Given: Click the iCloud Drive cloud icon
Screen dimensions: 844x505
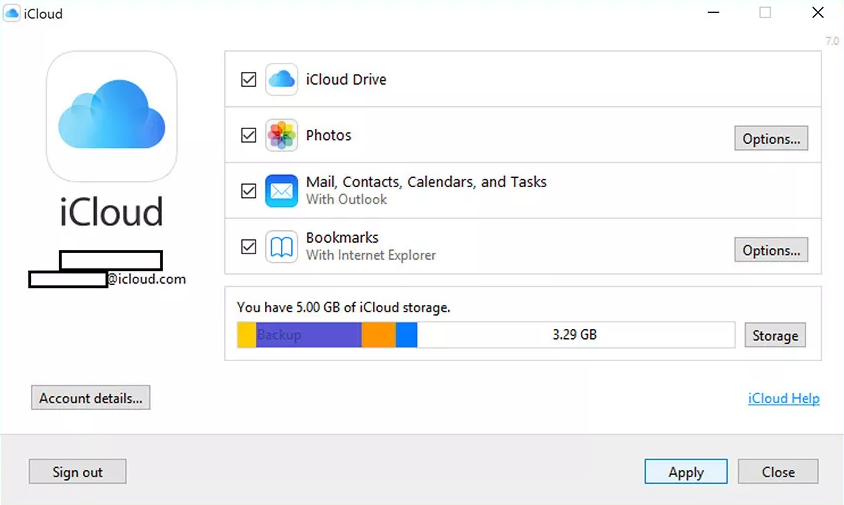Looking at the screenshot, I should coord(281,80).
